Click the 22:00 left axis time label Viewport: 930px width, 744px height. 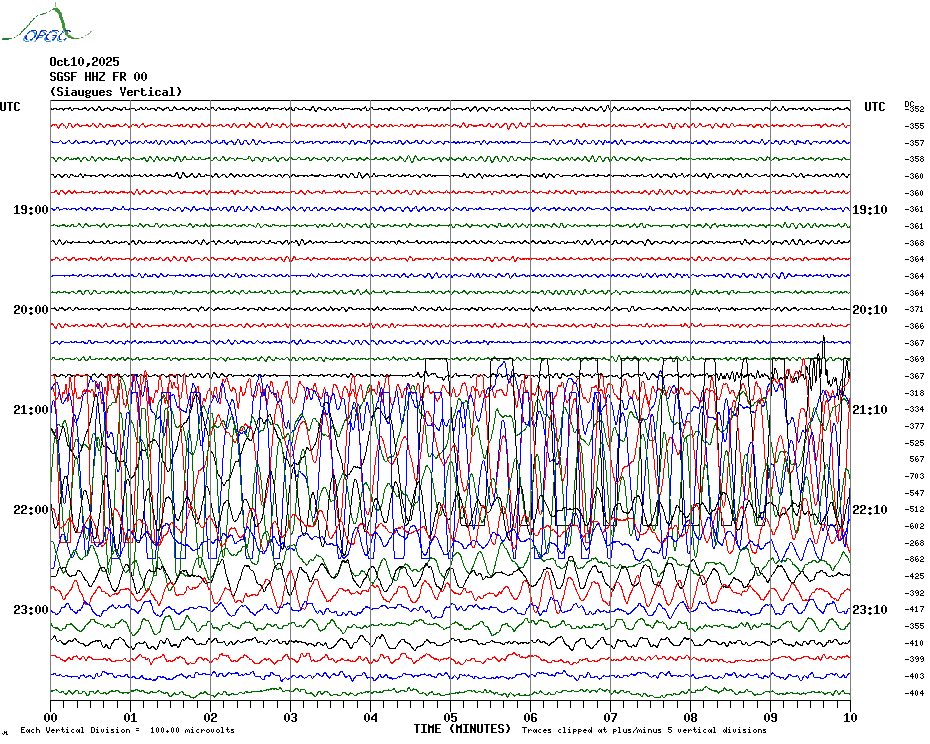(x=30, y=510)
